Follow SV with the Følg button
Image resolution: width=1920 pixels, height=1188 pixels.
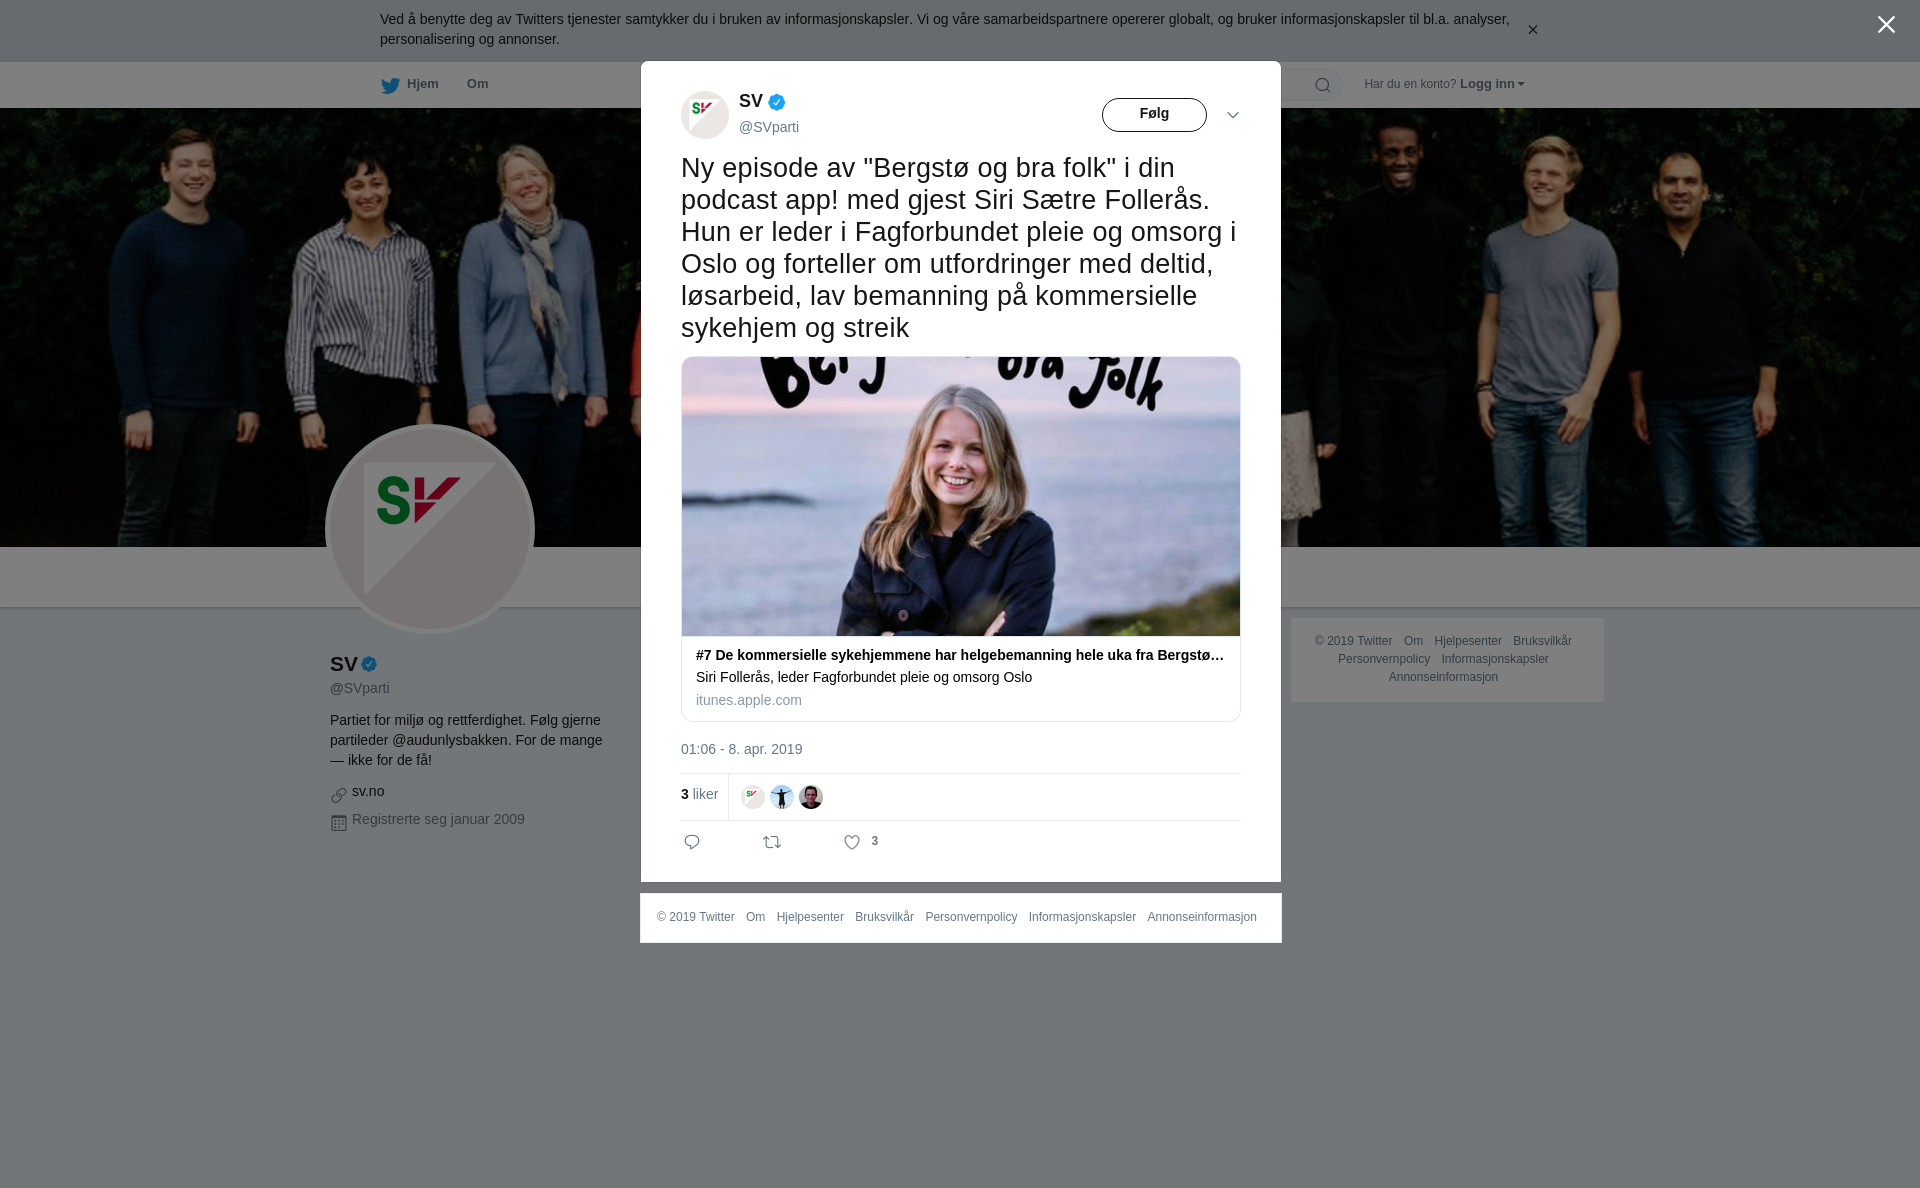(1154, 115)
